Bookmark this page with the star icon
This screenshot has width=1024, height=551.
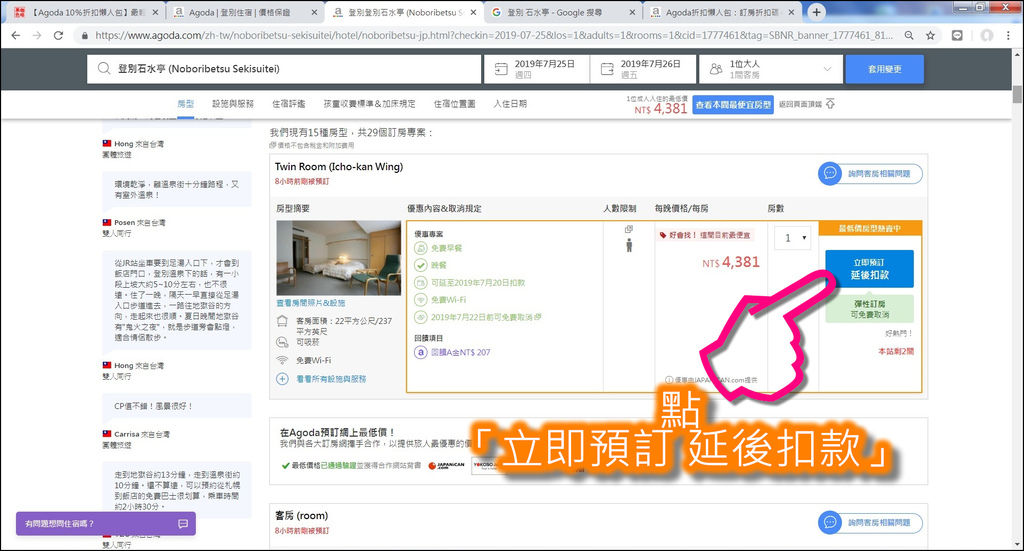pos(930,35)
